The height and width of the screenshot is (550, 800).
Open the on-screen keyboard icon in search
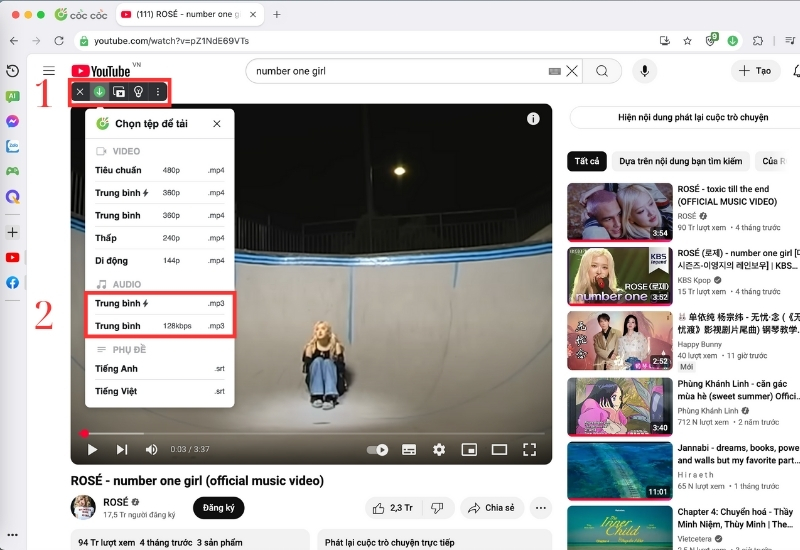point(555,71)
